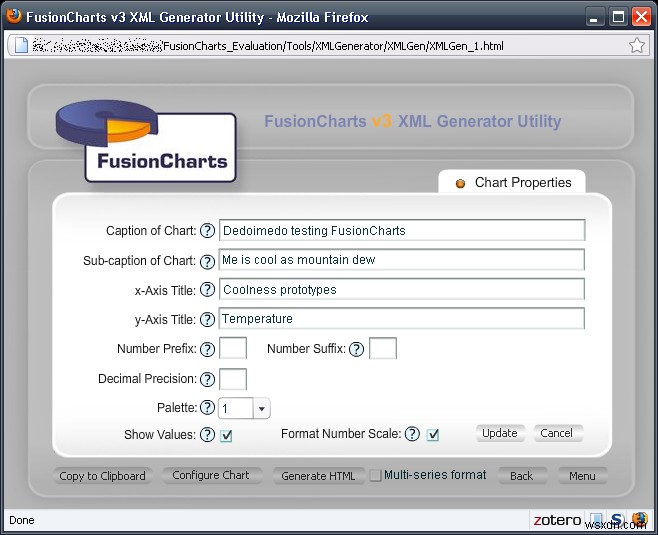This screenshot has width=658, height=535.
Task: Open Zotero from the status bar
Action: 557,520
